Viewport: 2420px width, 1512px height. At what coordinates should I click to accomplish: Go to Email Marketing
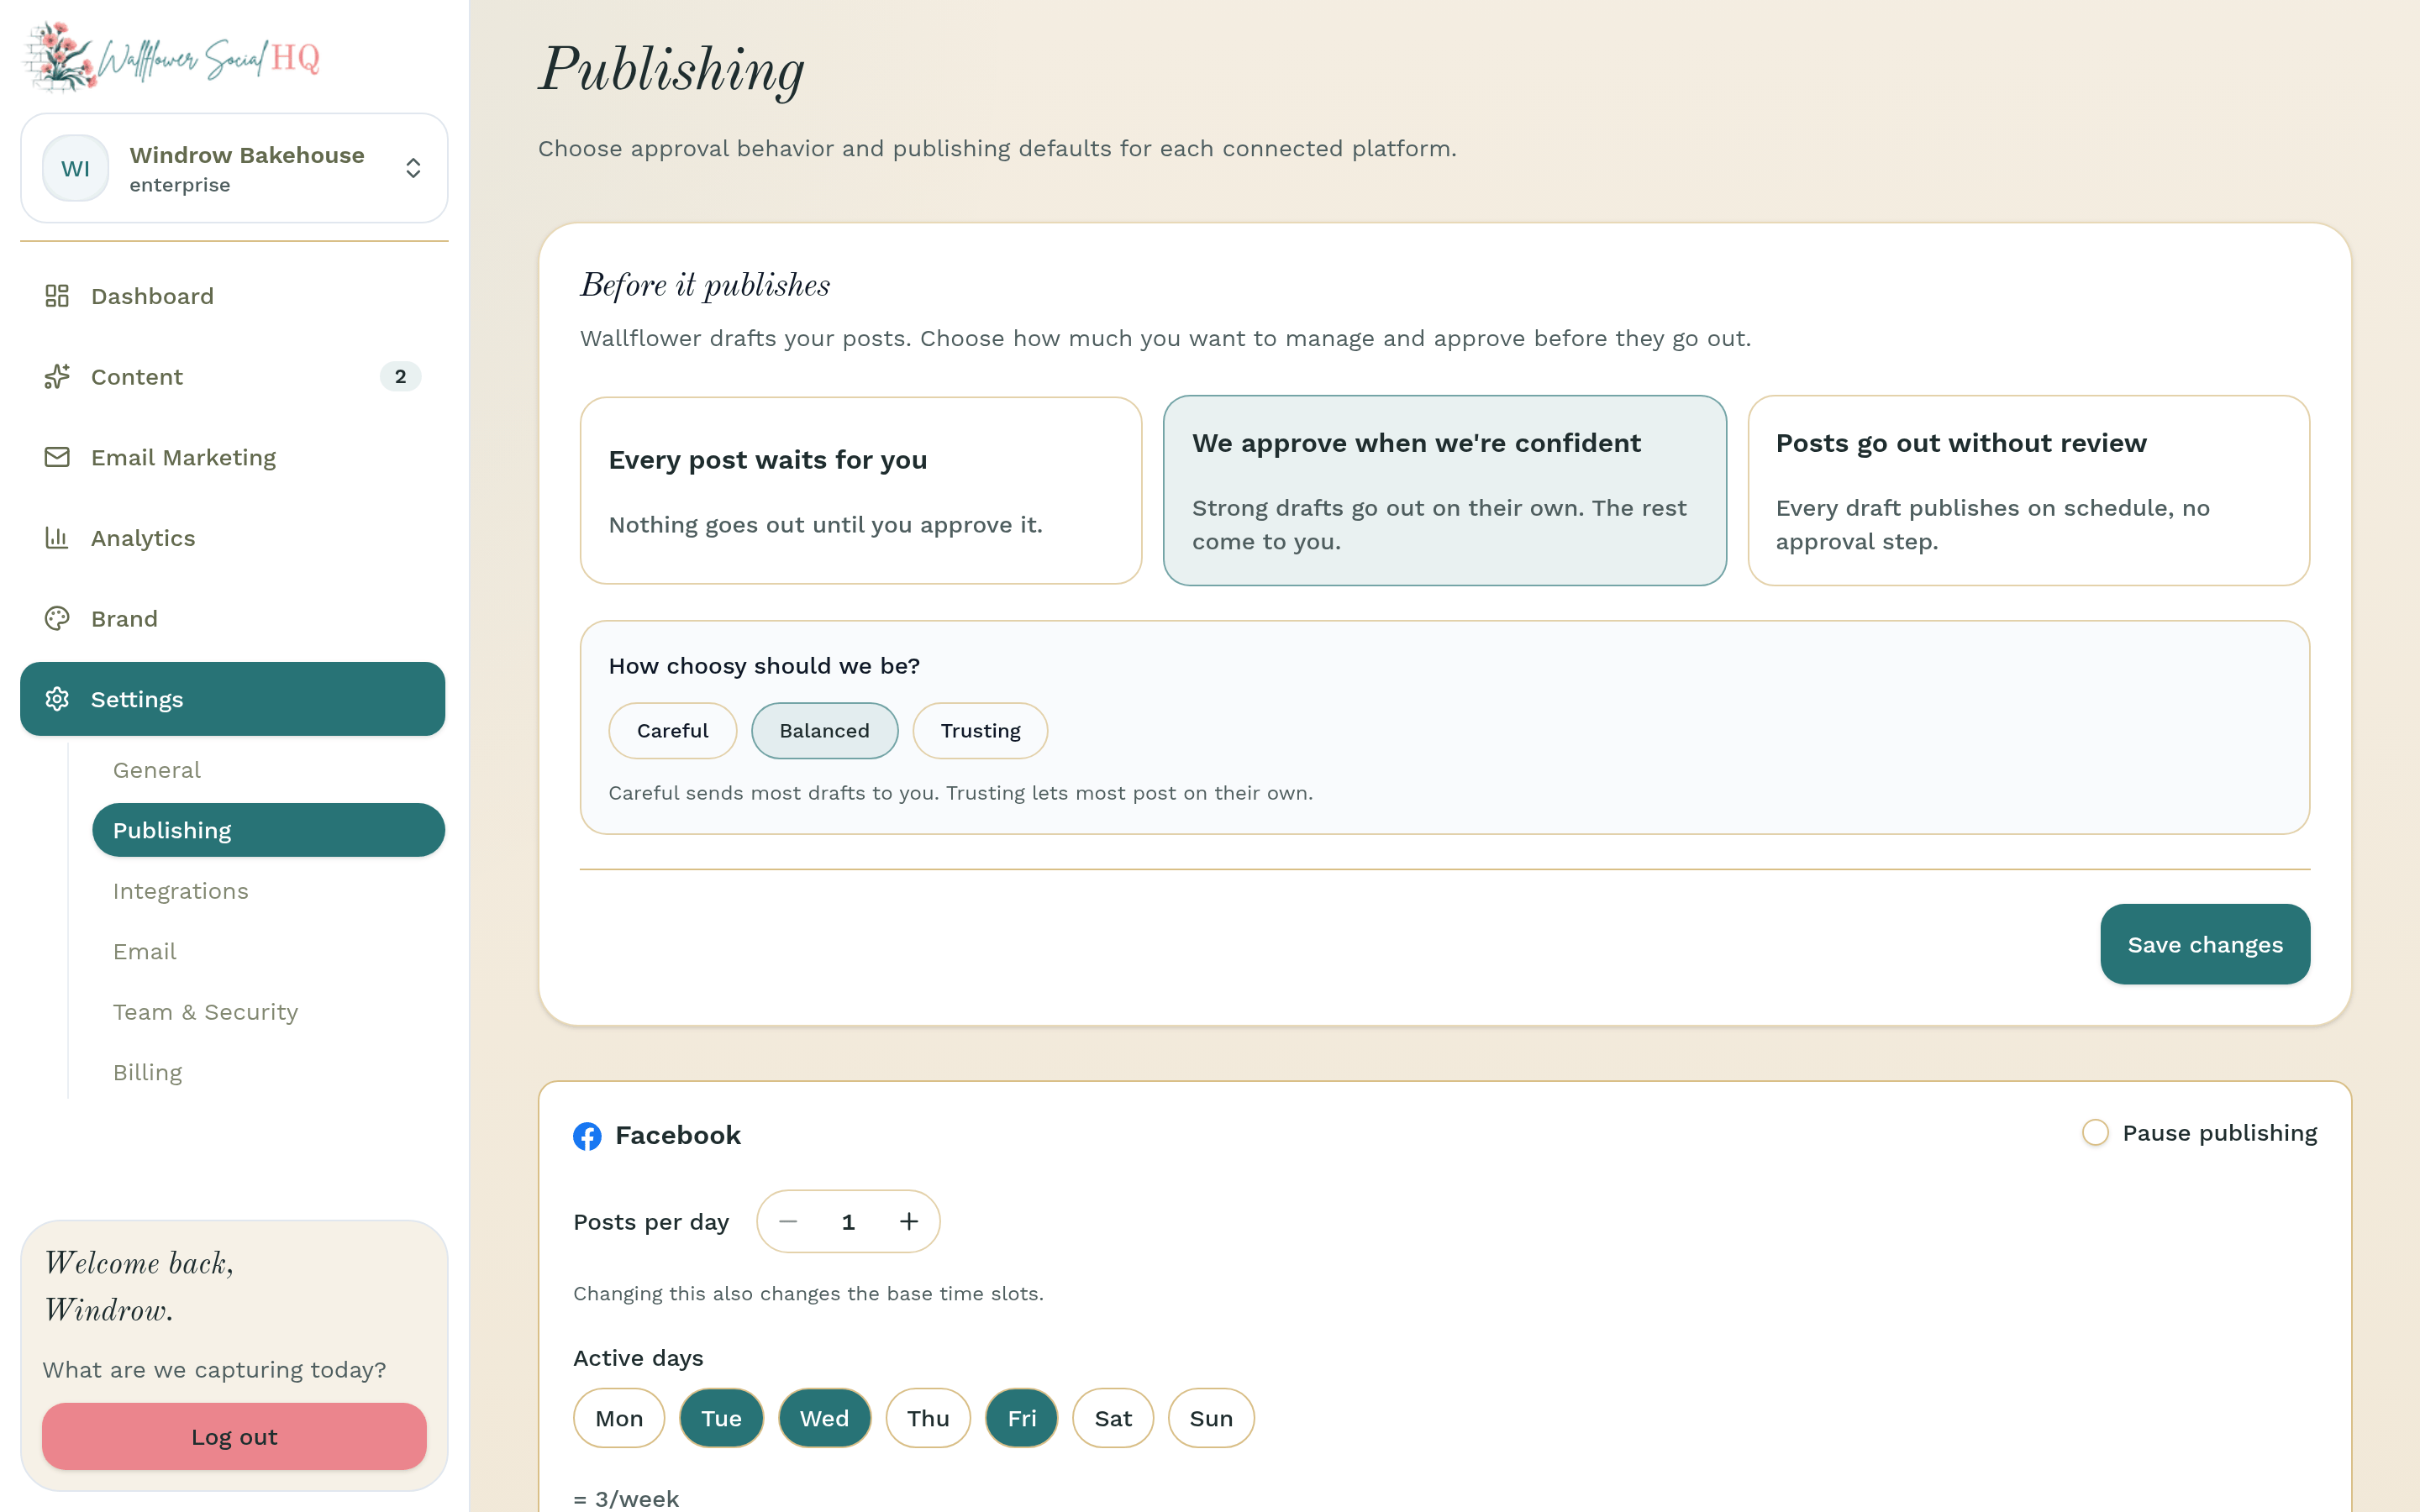(232, 457)
